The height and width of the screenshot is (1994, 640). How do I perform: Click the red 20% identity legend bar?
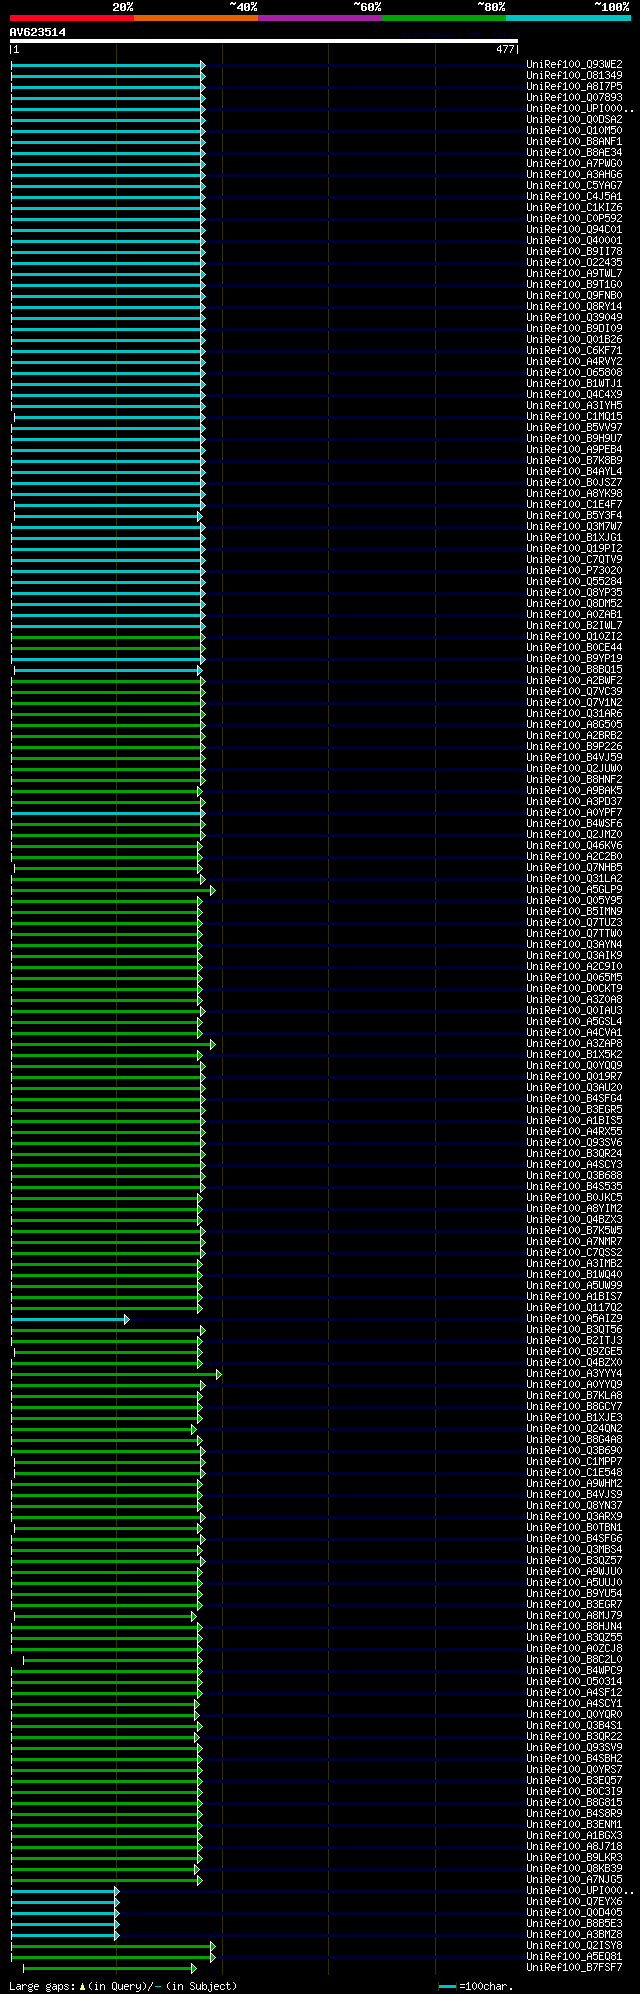coord(71,17)
